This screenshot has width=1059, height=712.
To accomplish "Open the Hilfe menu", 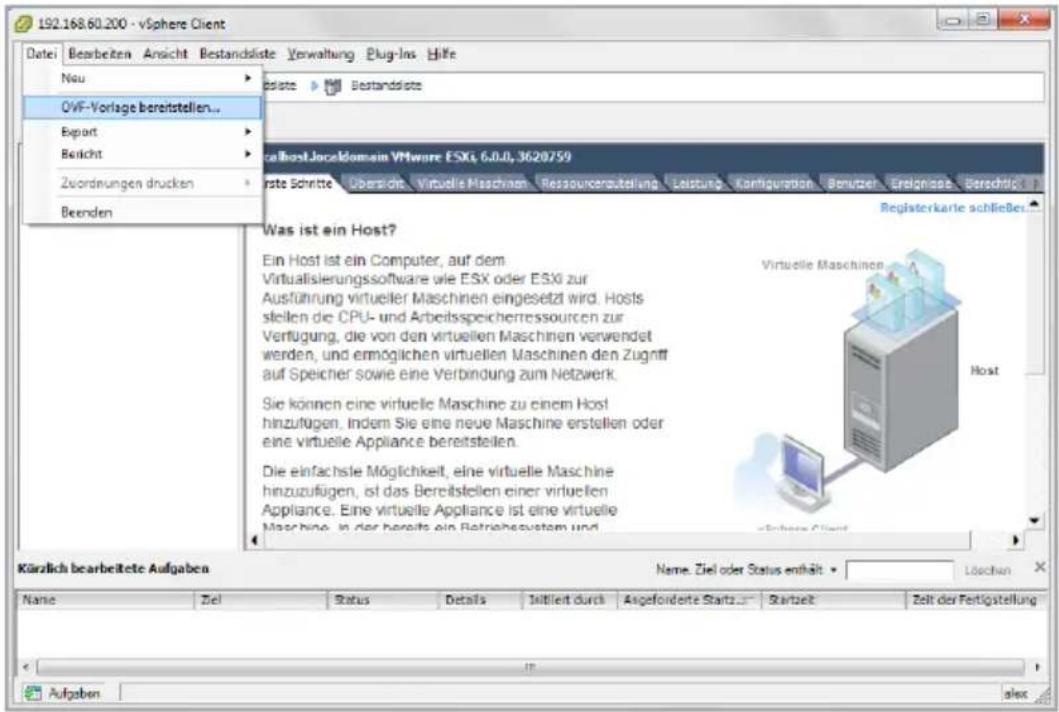I will [442, 53].
